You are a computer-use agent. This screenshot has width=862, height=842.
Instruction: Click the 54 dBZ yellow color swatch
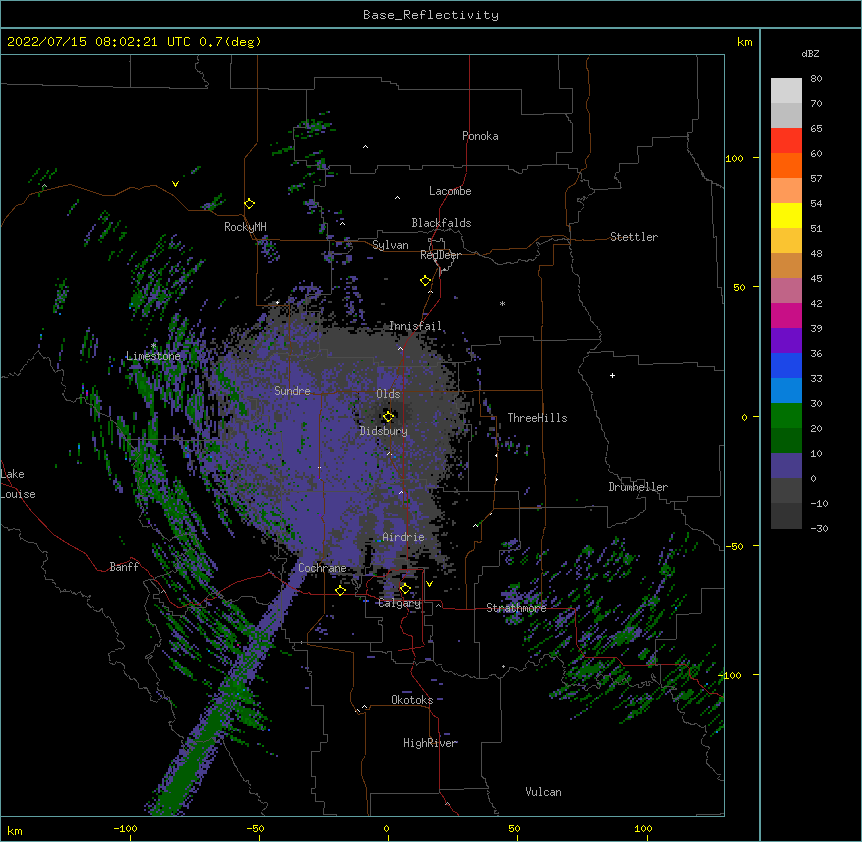786,215
